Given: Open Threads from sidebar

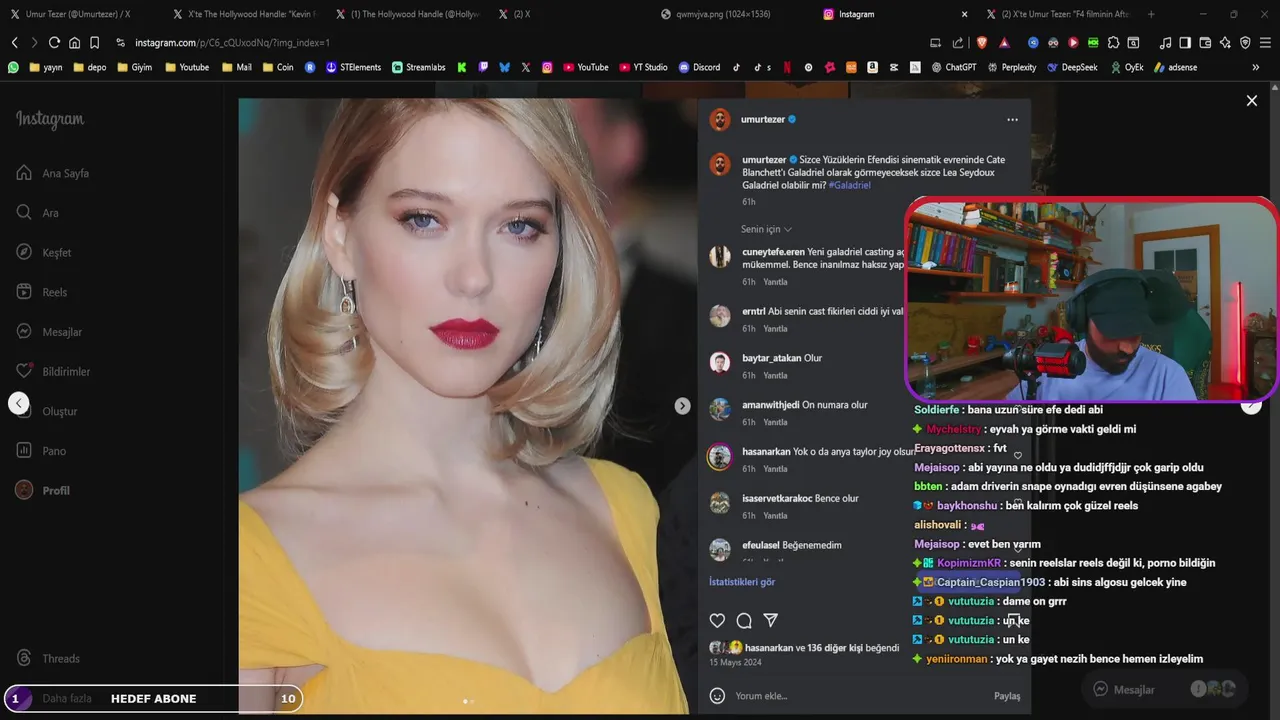Looking at the screenshot, I should (48, 658).
